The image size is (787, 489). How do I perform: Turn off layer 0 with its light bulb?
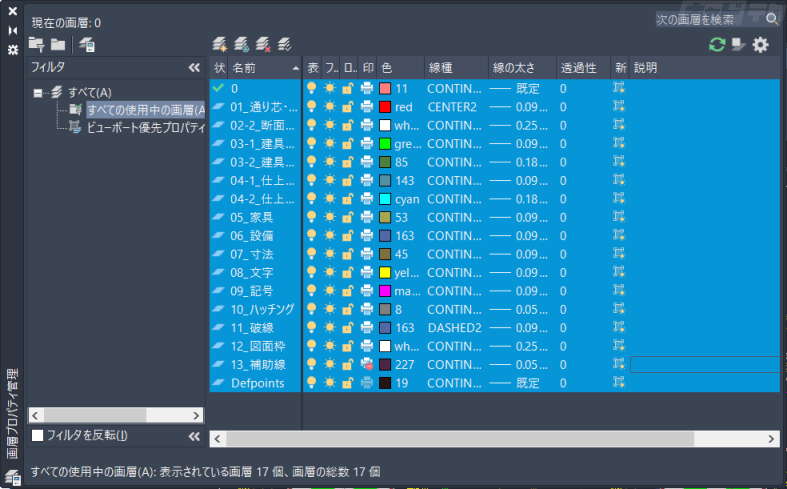312,88
